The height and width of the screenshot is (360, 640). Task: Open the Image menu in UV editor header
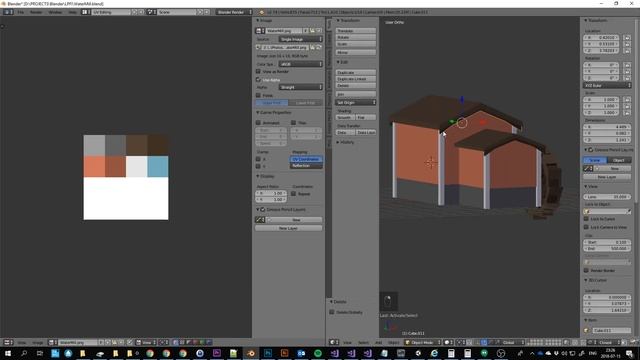[x=38, y=342]
